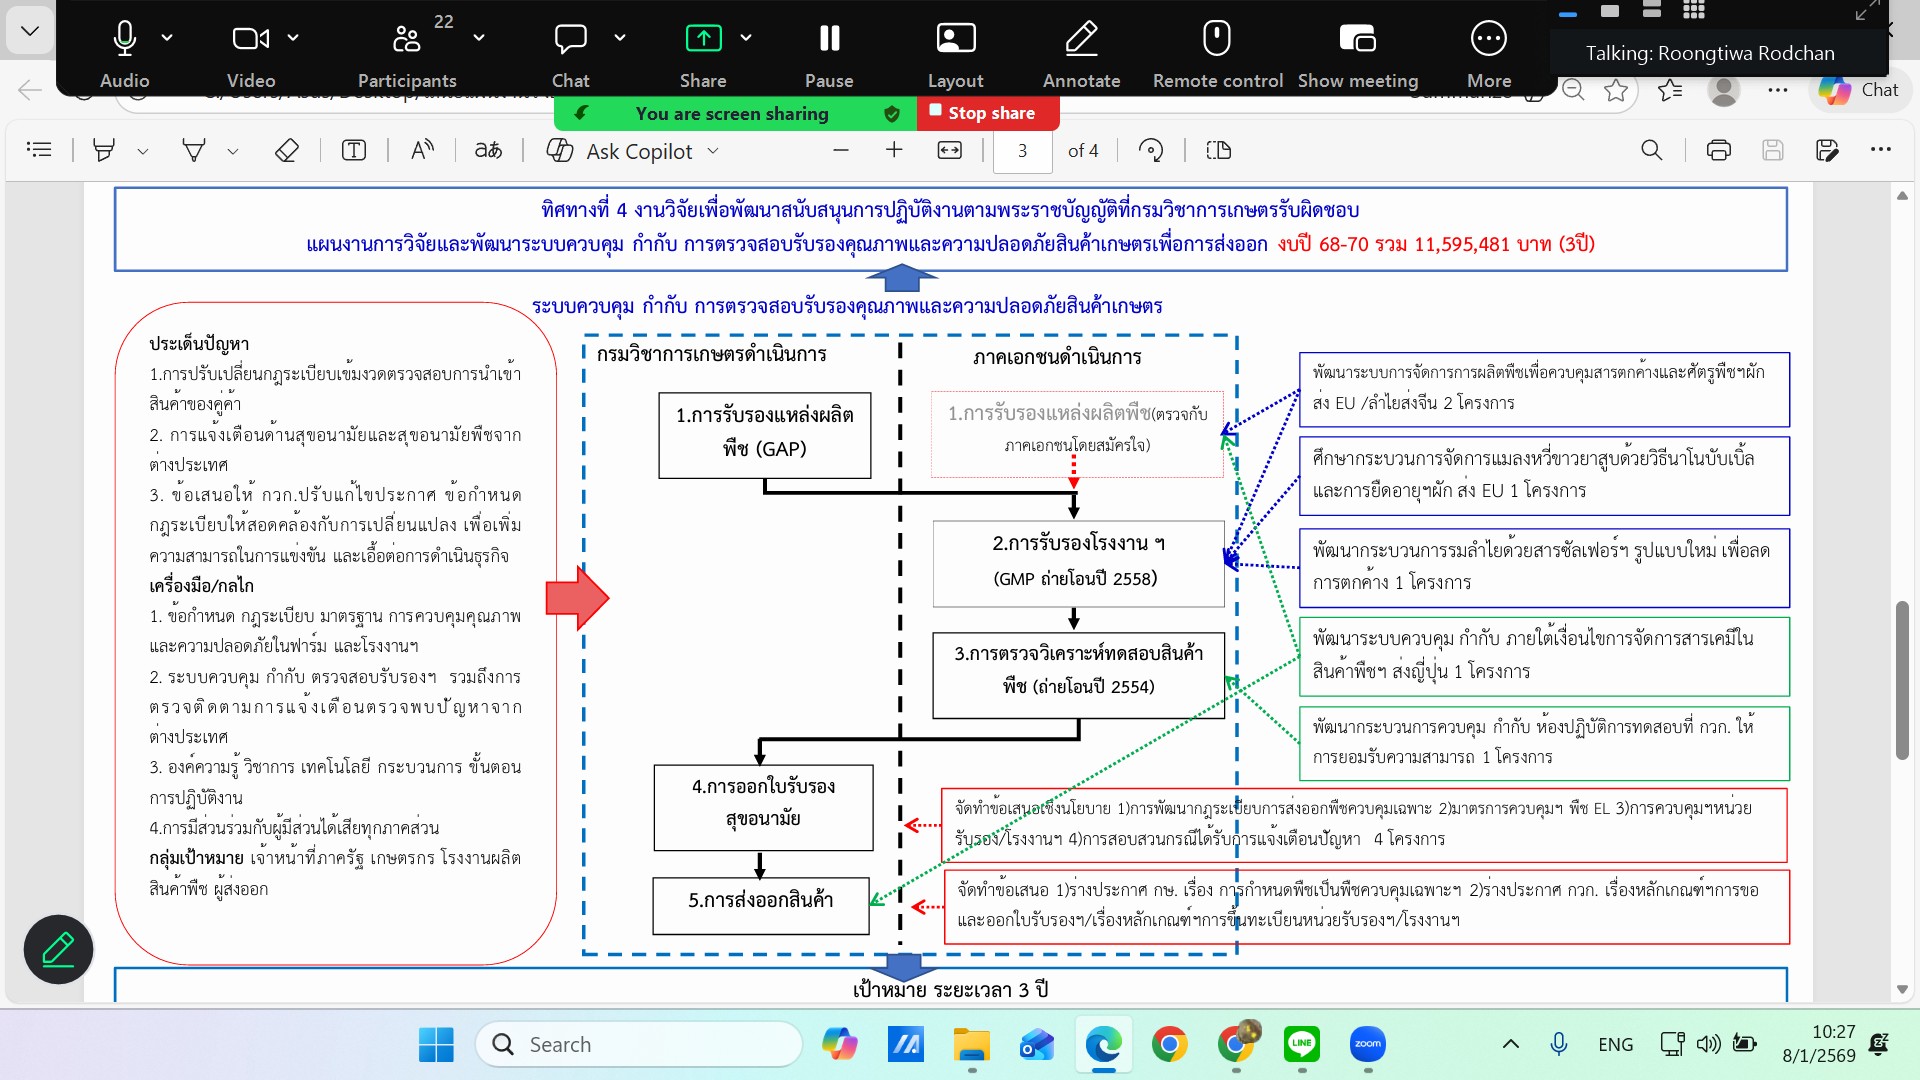The height and width of the screenshot is (1080, 1920).
Task: Open Zoom Remote control option
Action: (1216, 39)
